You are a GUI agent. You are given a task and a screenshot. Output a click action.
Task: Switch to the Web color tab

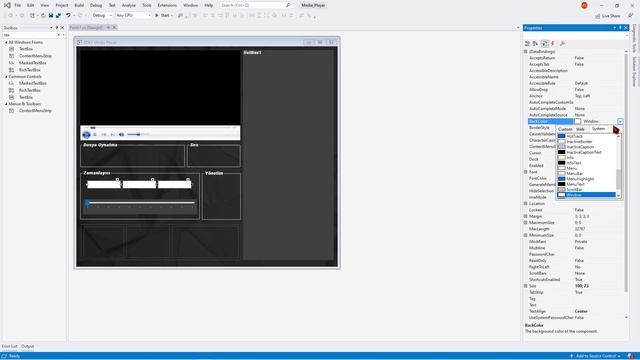580,129
